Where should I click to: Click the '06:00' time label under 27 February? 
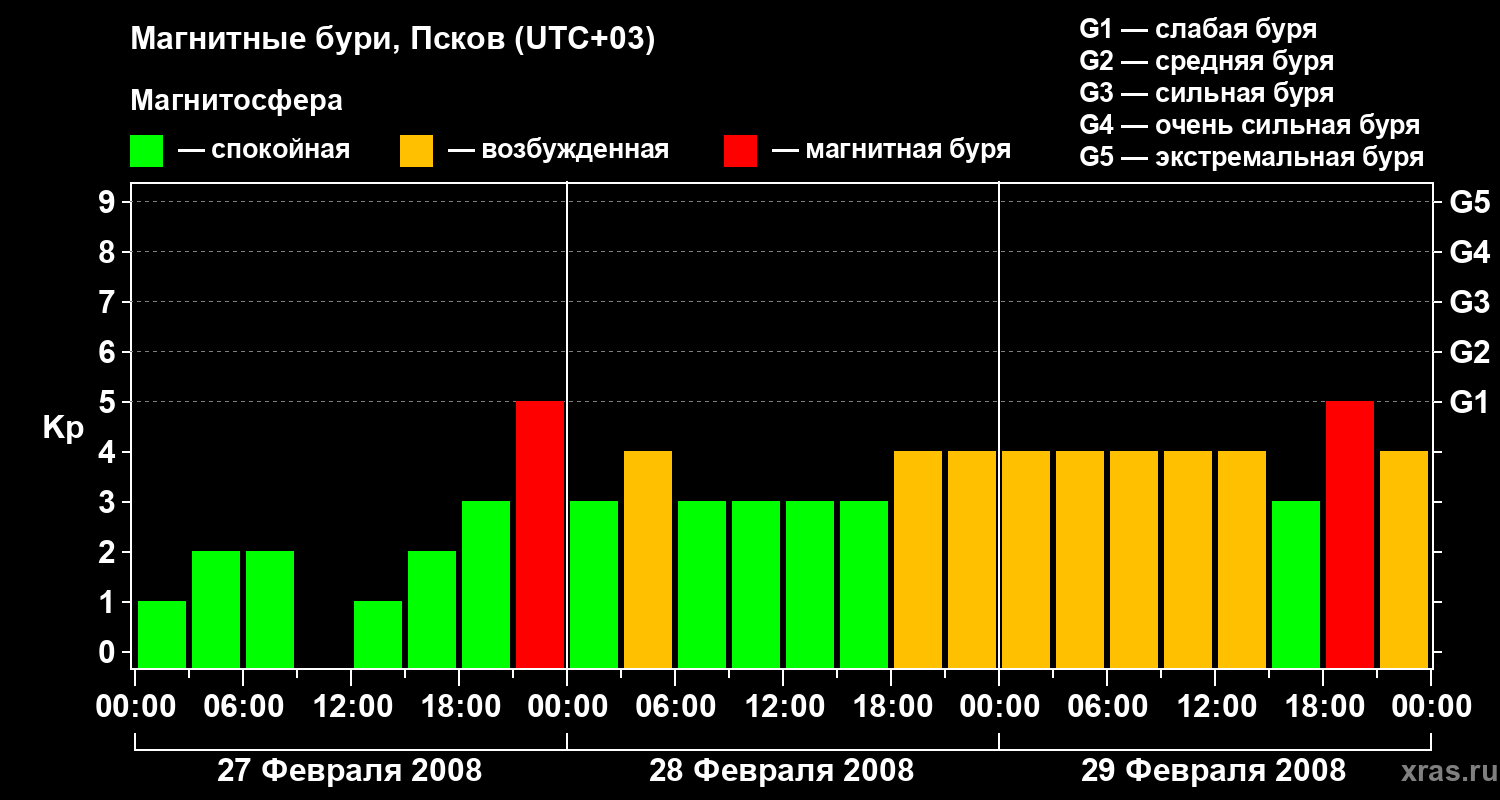coord(242,707)
